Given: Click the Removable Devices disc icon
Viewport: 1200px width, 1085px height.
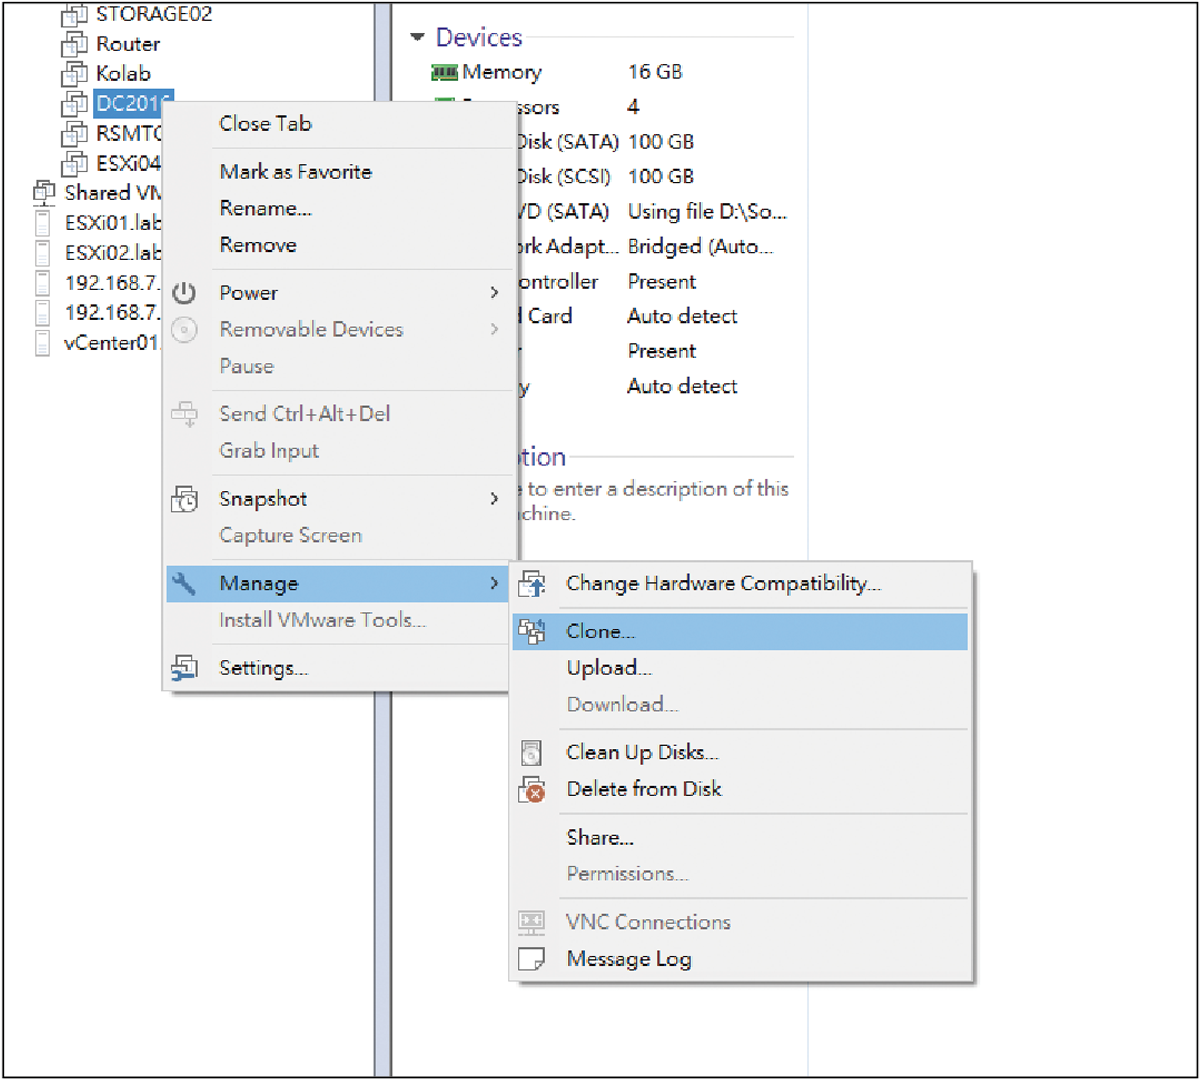Looking at the screenshot, I should point(184,329).
